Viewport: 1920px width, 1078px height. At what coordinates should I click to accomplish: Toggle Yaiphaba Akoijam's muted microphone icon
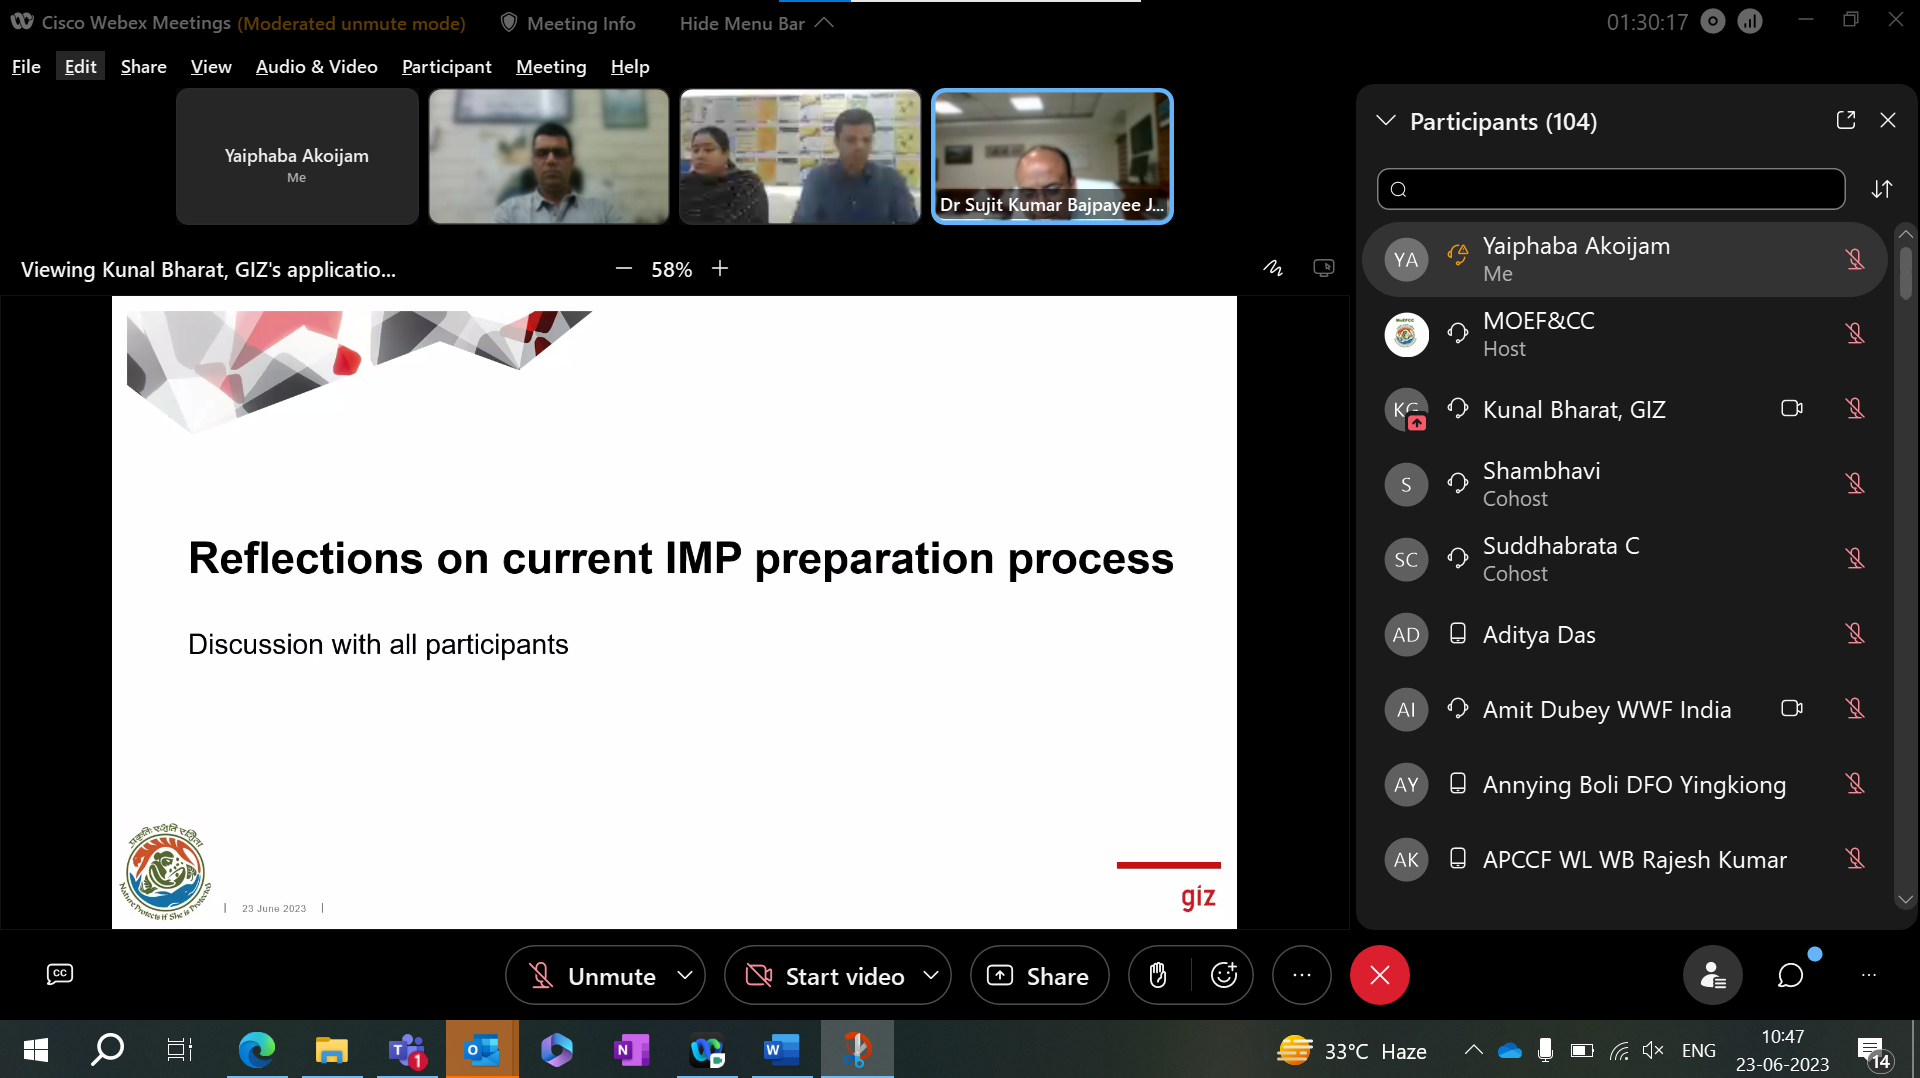tap(1855, 259)
